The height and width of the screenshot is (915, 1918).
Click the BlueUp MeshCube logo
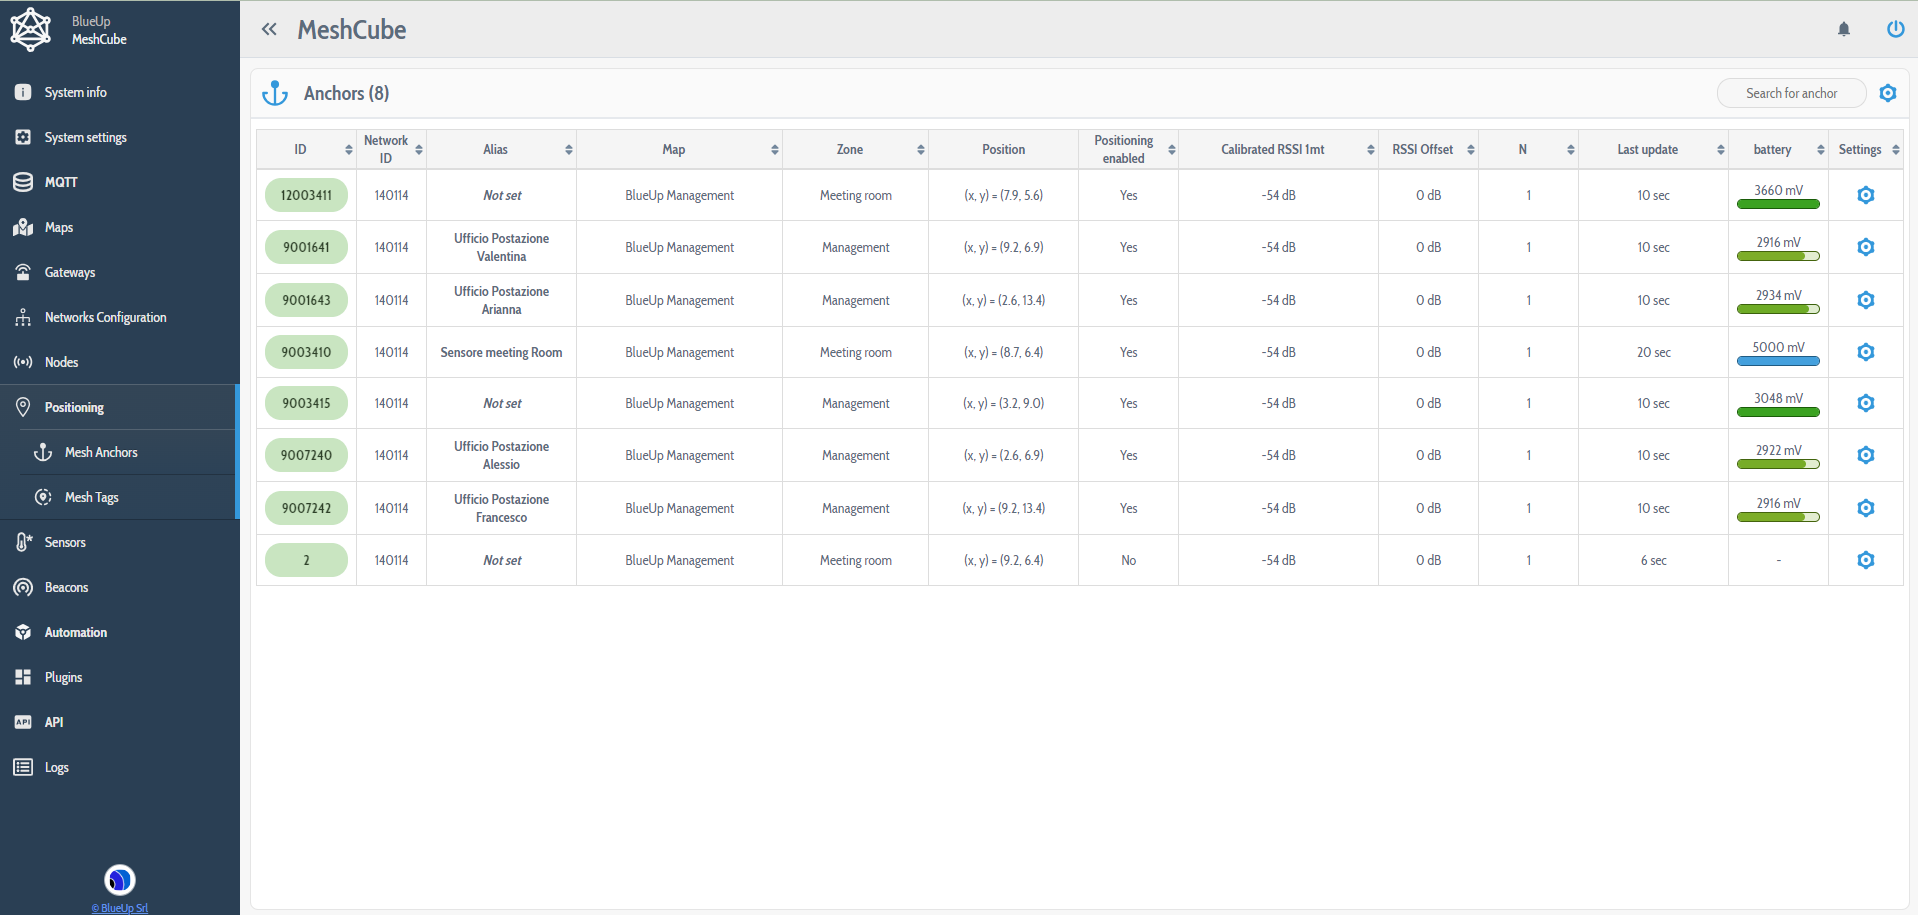tap(31, 30)
